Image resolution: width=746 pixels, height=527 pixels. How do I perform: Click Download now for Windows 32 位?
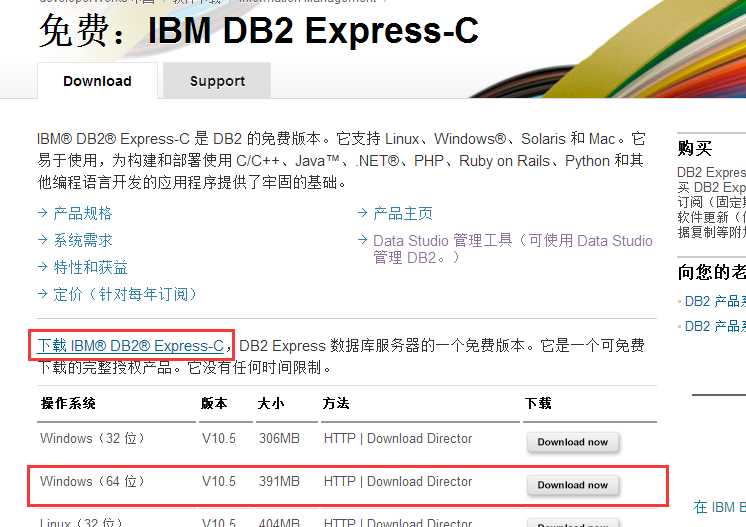point(573,442)
